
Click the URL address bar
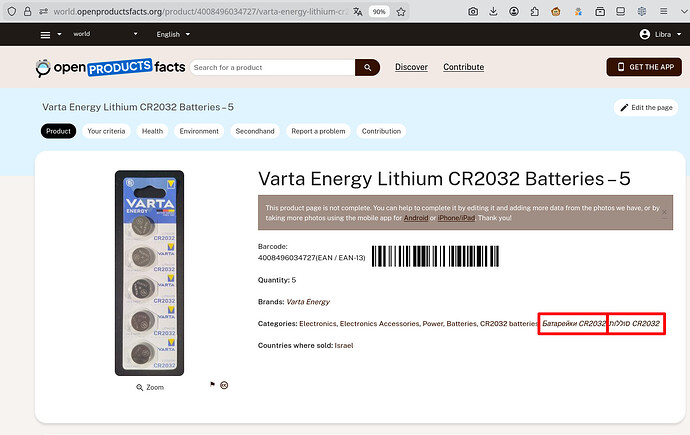click(200, 12)
